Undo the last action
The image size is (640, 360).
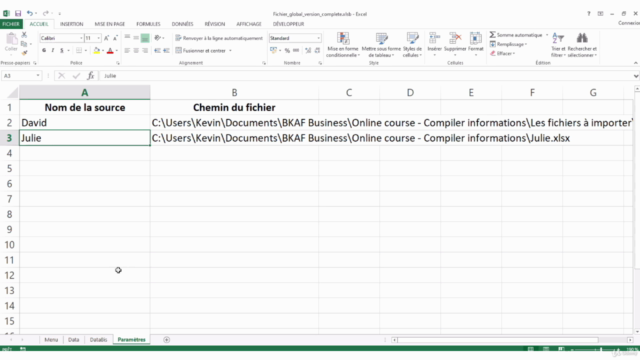pos(30,13)
